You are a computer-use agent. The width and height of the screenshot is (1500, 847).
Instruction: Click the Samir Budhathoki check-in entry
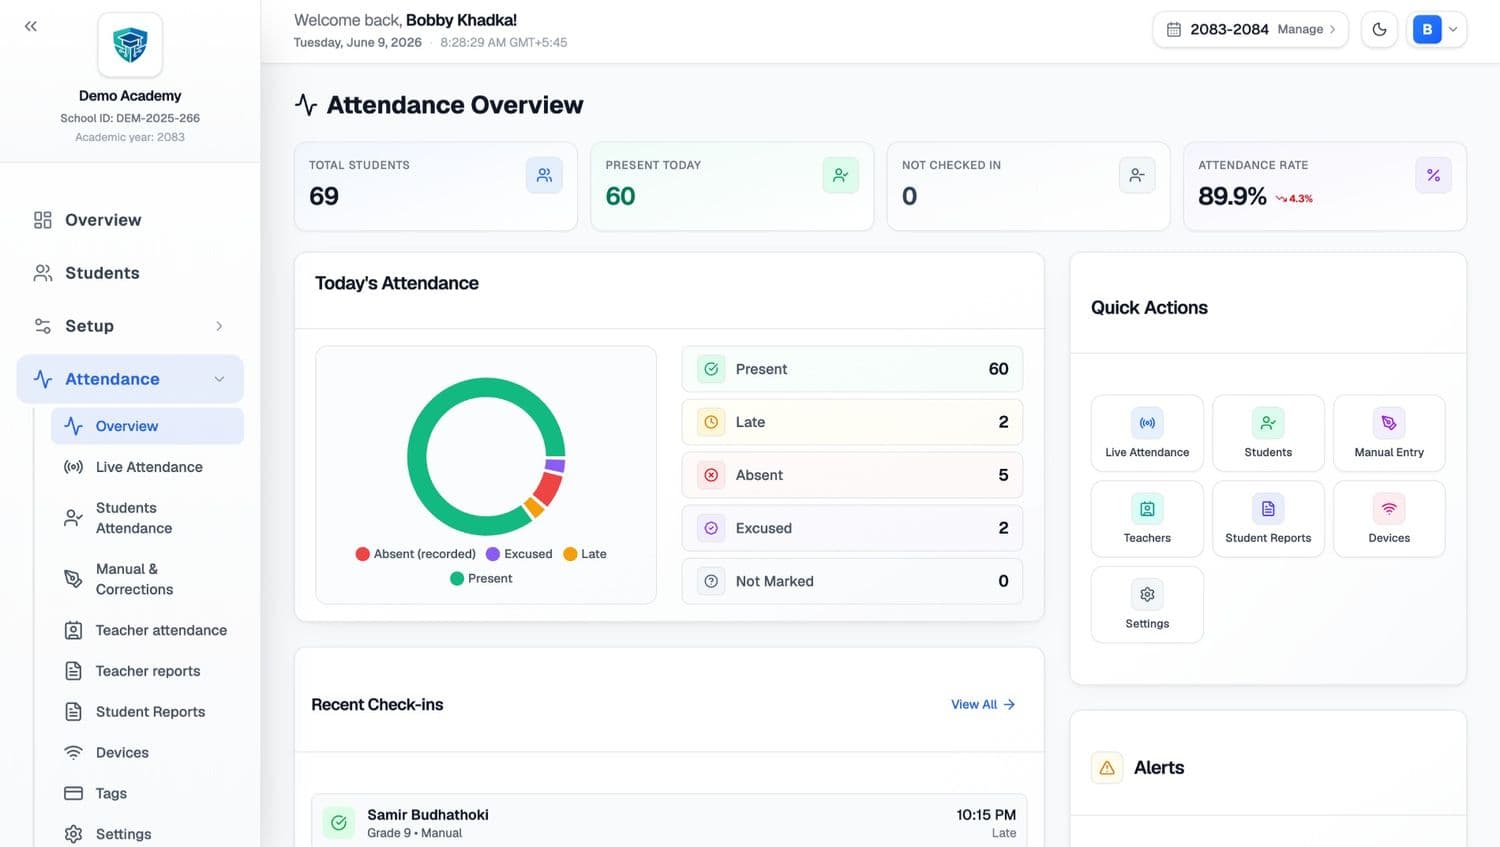[x=669, y=823]
